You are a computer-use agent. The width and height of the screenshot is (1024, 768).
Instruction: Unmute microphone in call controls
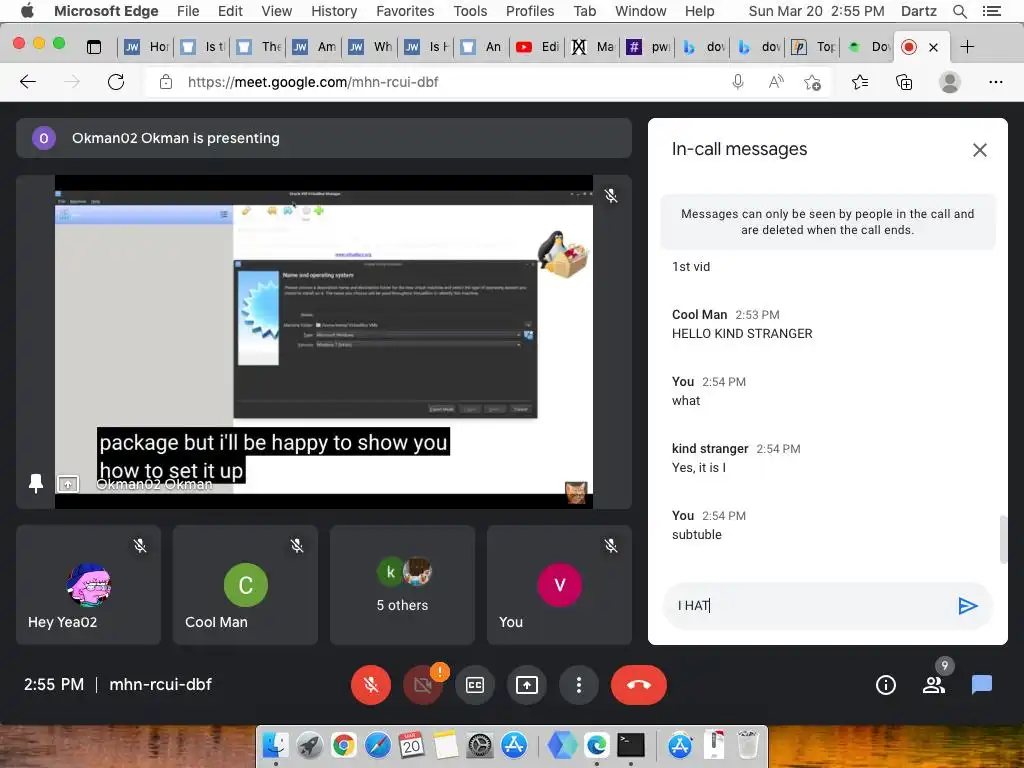(x=370, y=684)
